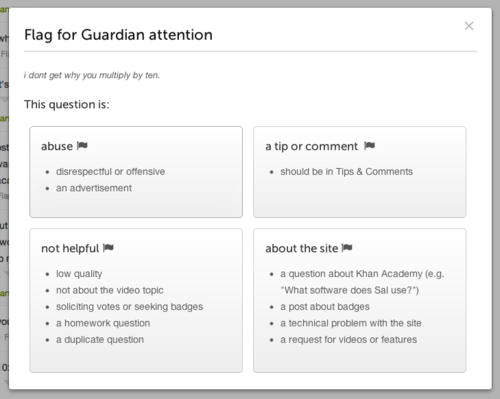The height and width of the screenshot is (399, 500).
Task: Click soliciting votes or seeking badges
Action: [x=129, y=307]
